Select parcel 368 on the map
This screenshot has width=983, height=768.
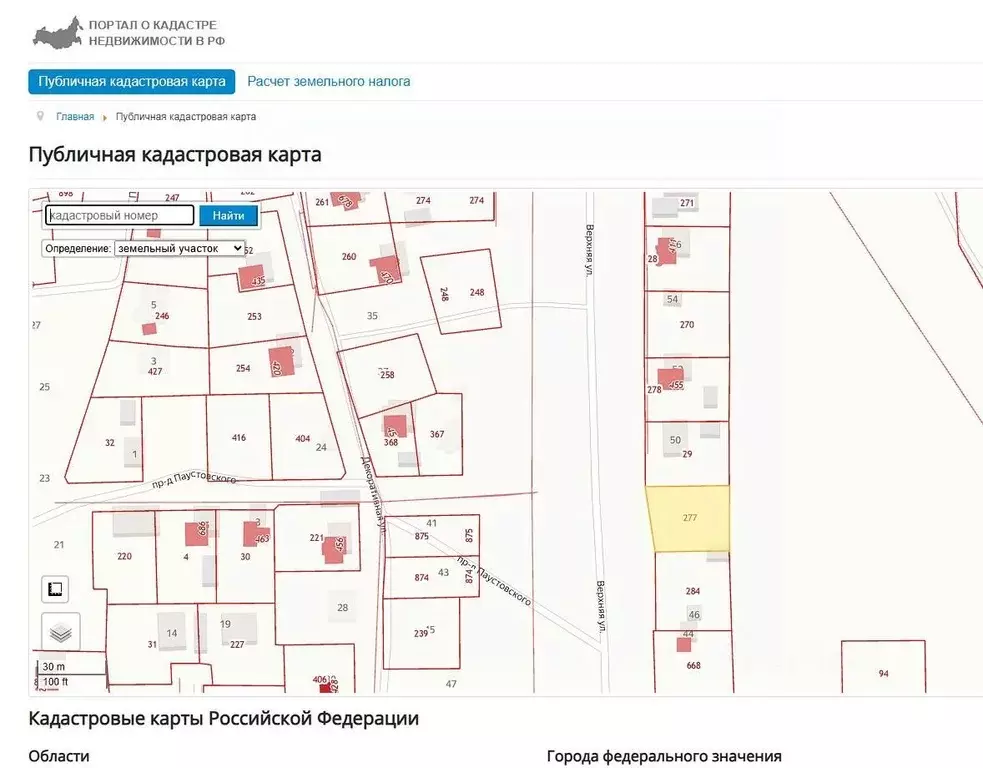pos(391,442)
